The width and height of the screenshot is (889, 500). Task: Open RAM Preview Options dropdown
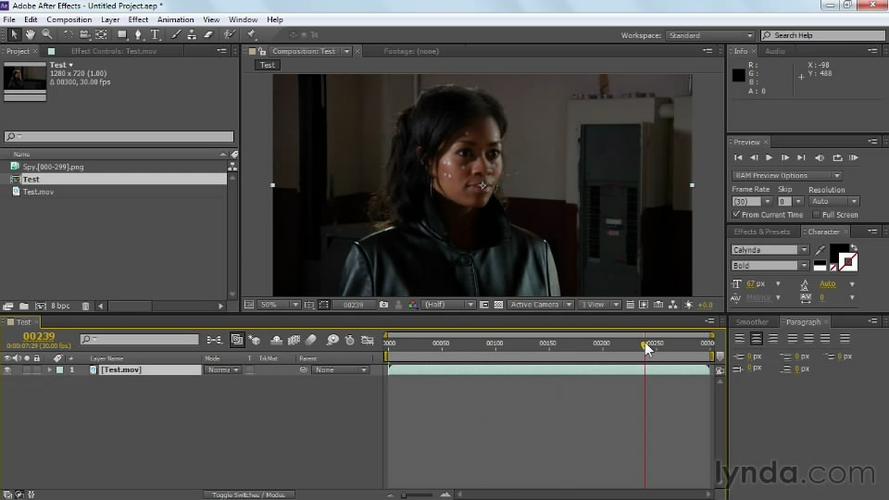[786, 175]
